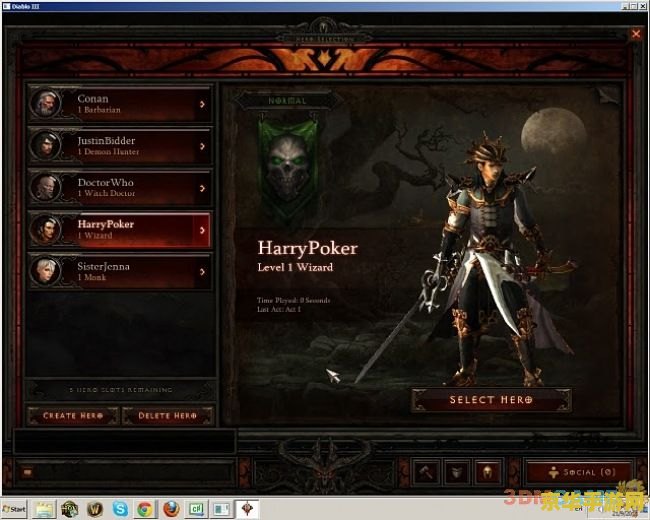Open the banner mask icon in bottom bar
Viewport: 650px width, 520px height.
[x=456, y=472]
